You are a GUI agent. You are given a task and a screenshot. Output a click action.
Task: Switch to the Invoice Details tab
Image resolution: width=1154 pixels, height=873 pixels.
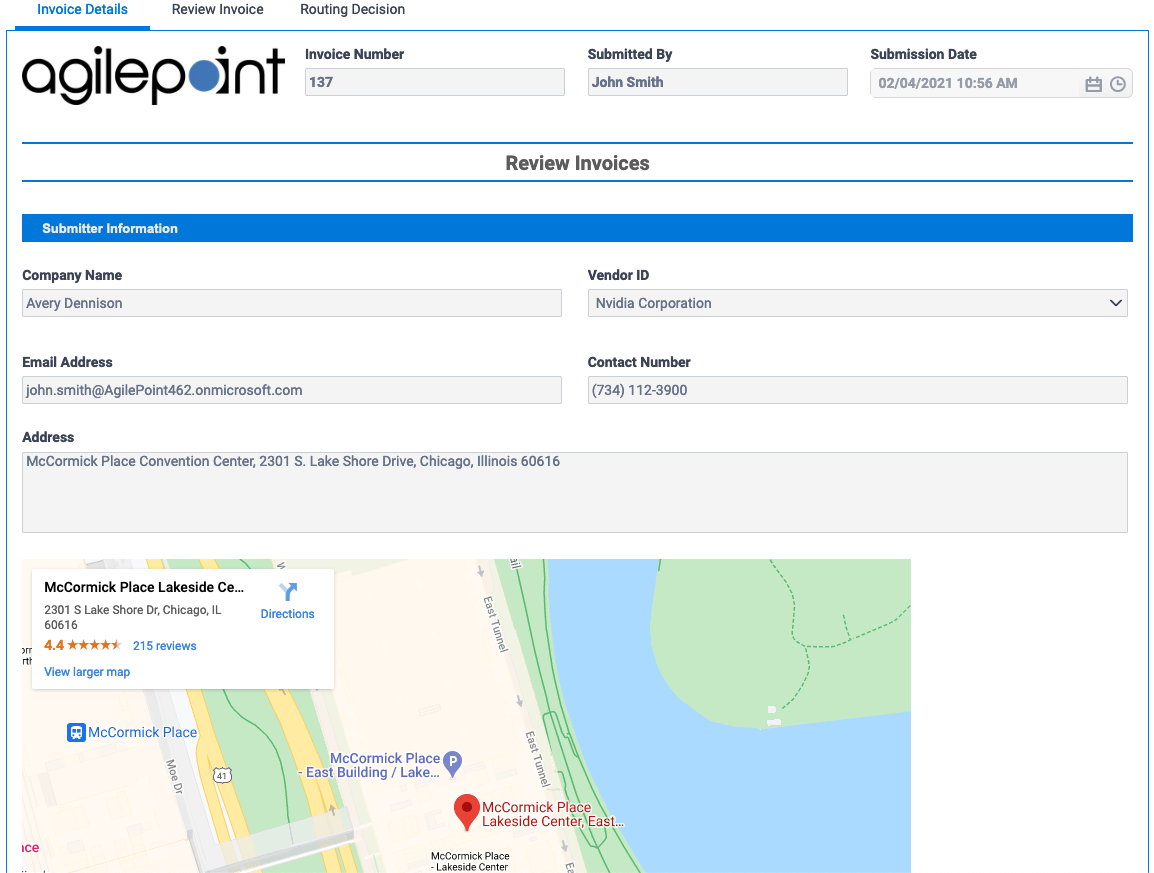pyautogui.click(x=82, y=10)
